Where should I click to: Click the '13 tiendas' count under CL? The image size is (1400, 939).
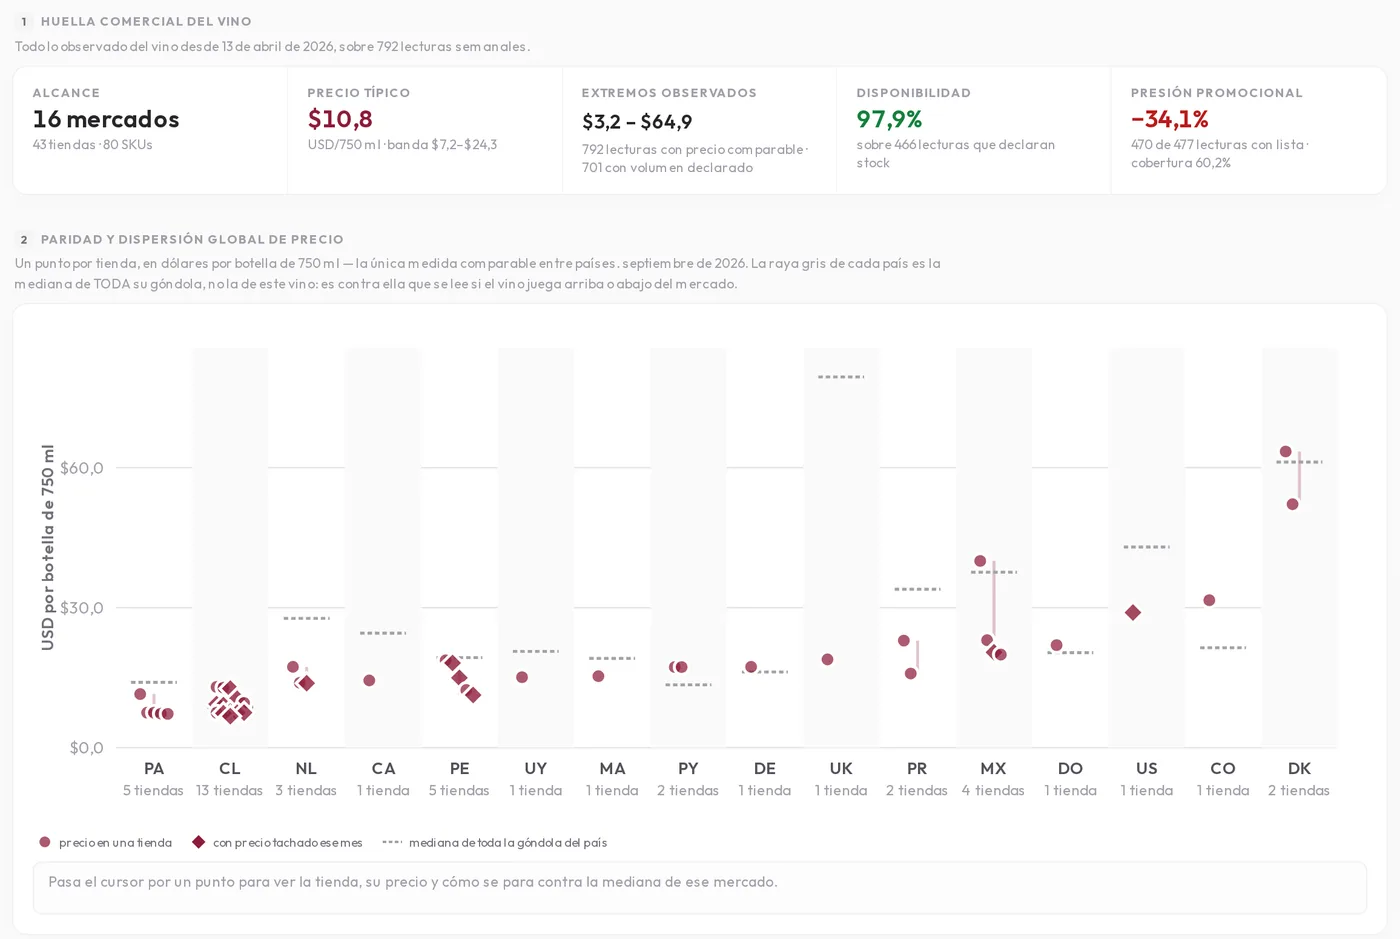pos(229,790)
